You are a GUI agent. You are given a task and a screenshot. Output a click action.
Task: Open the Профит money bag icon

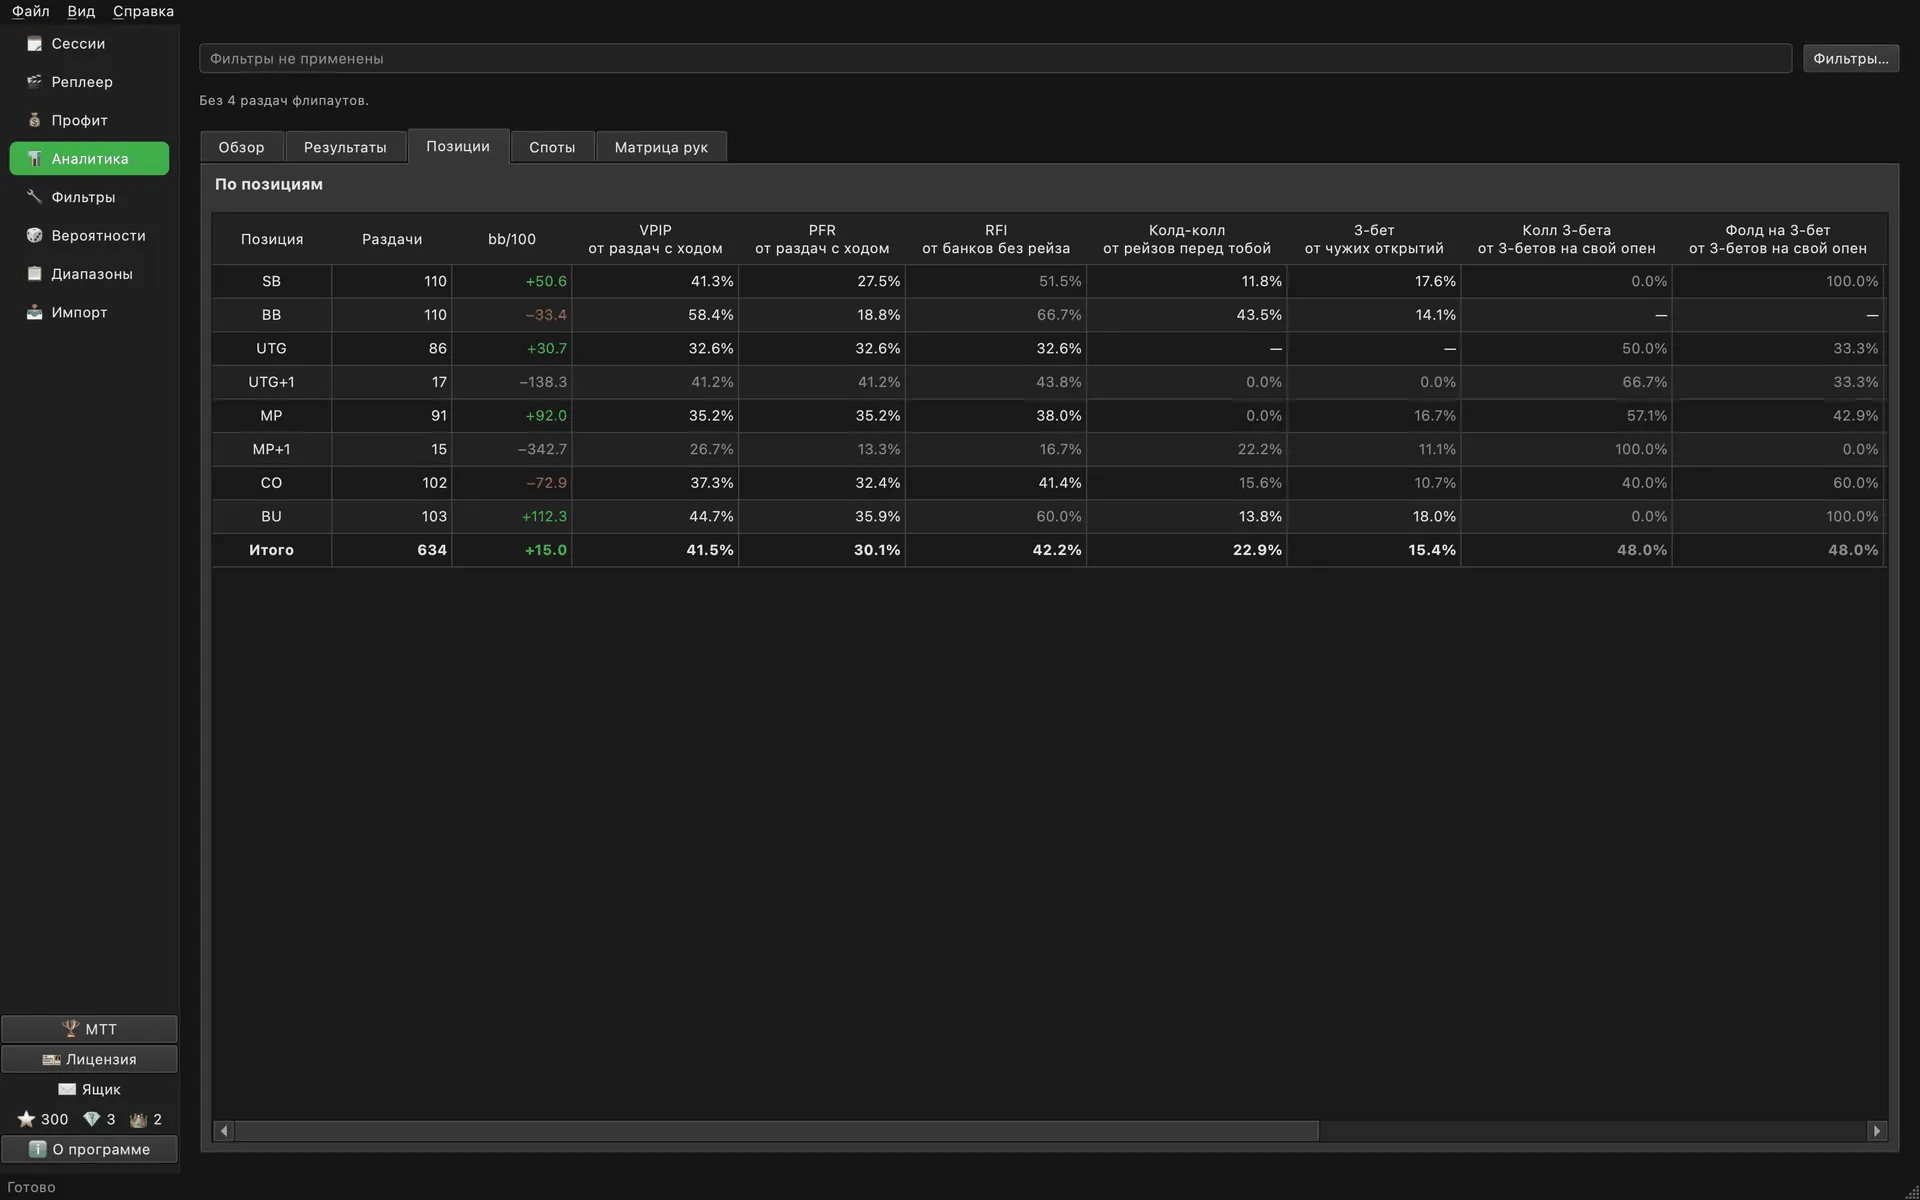point(34,120)
